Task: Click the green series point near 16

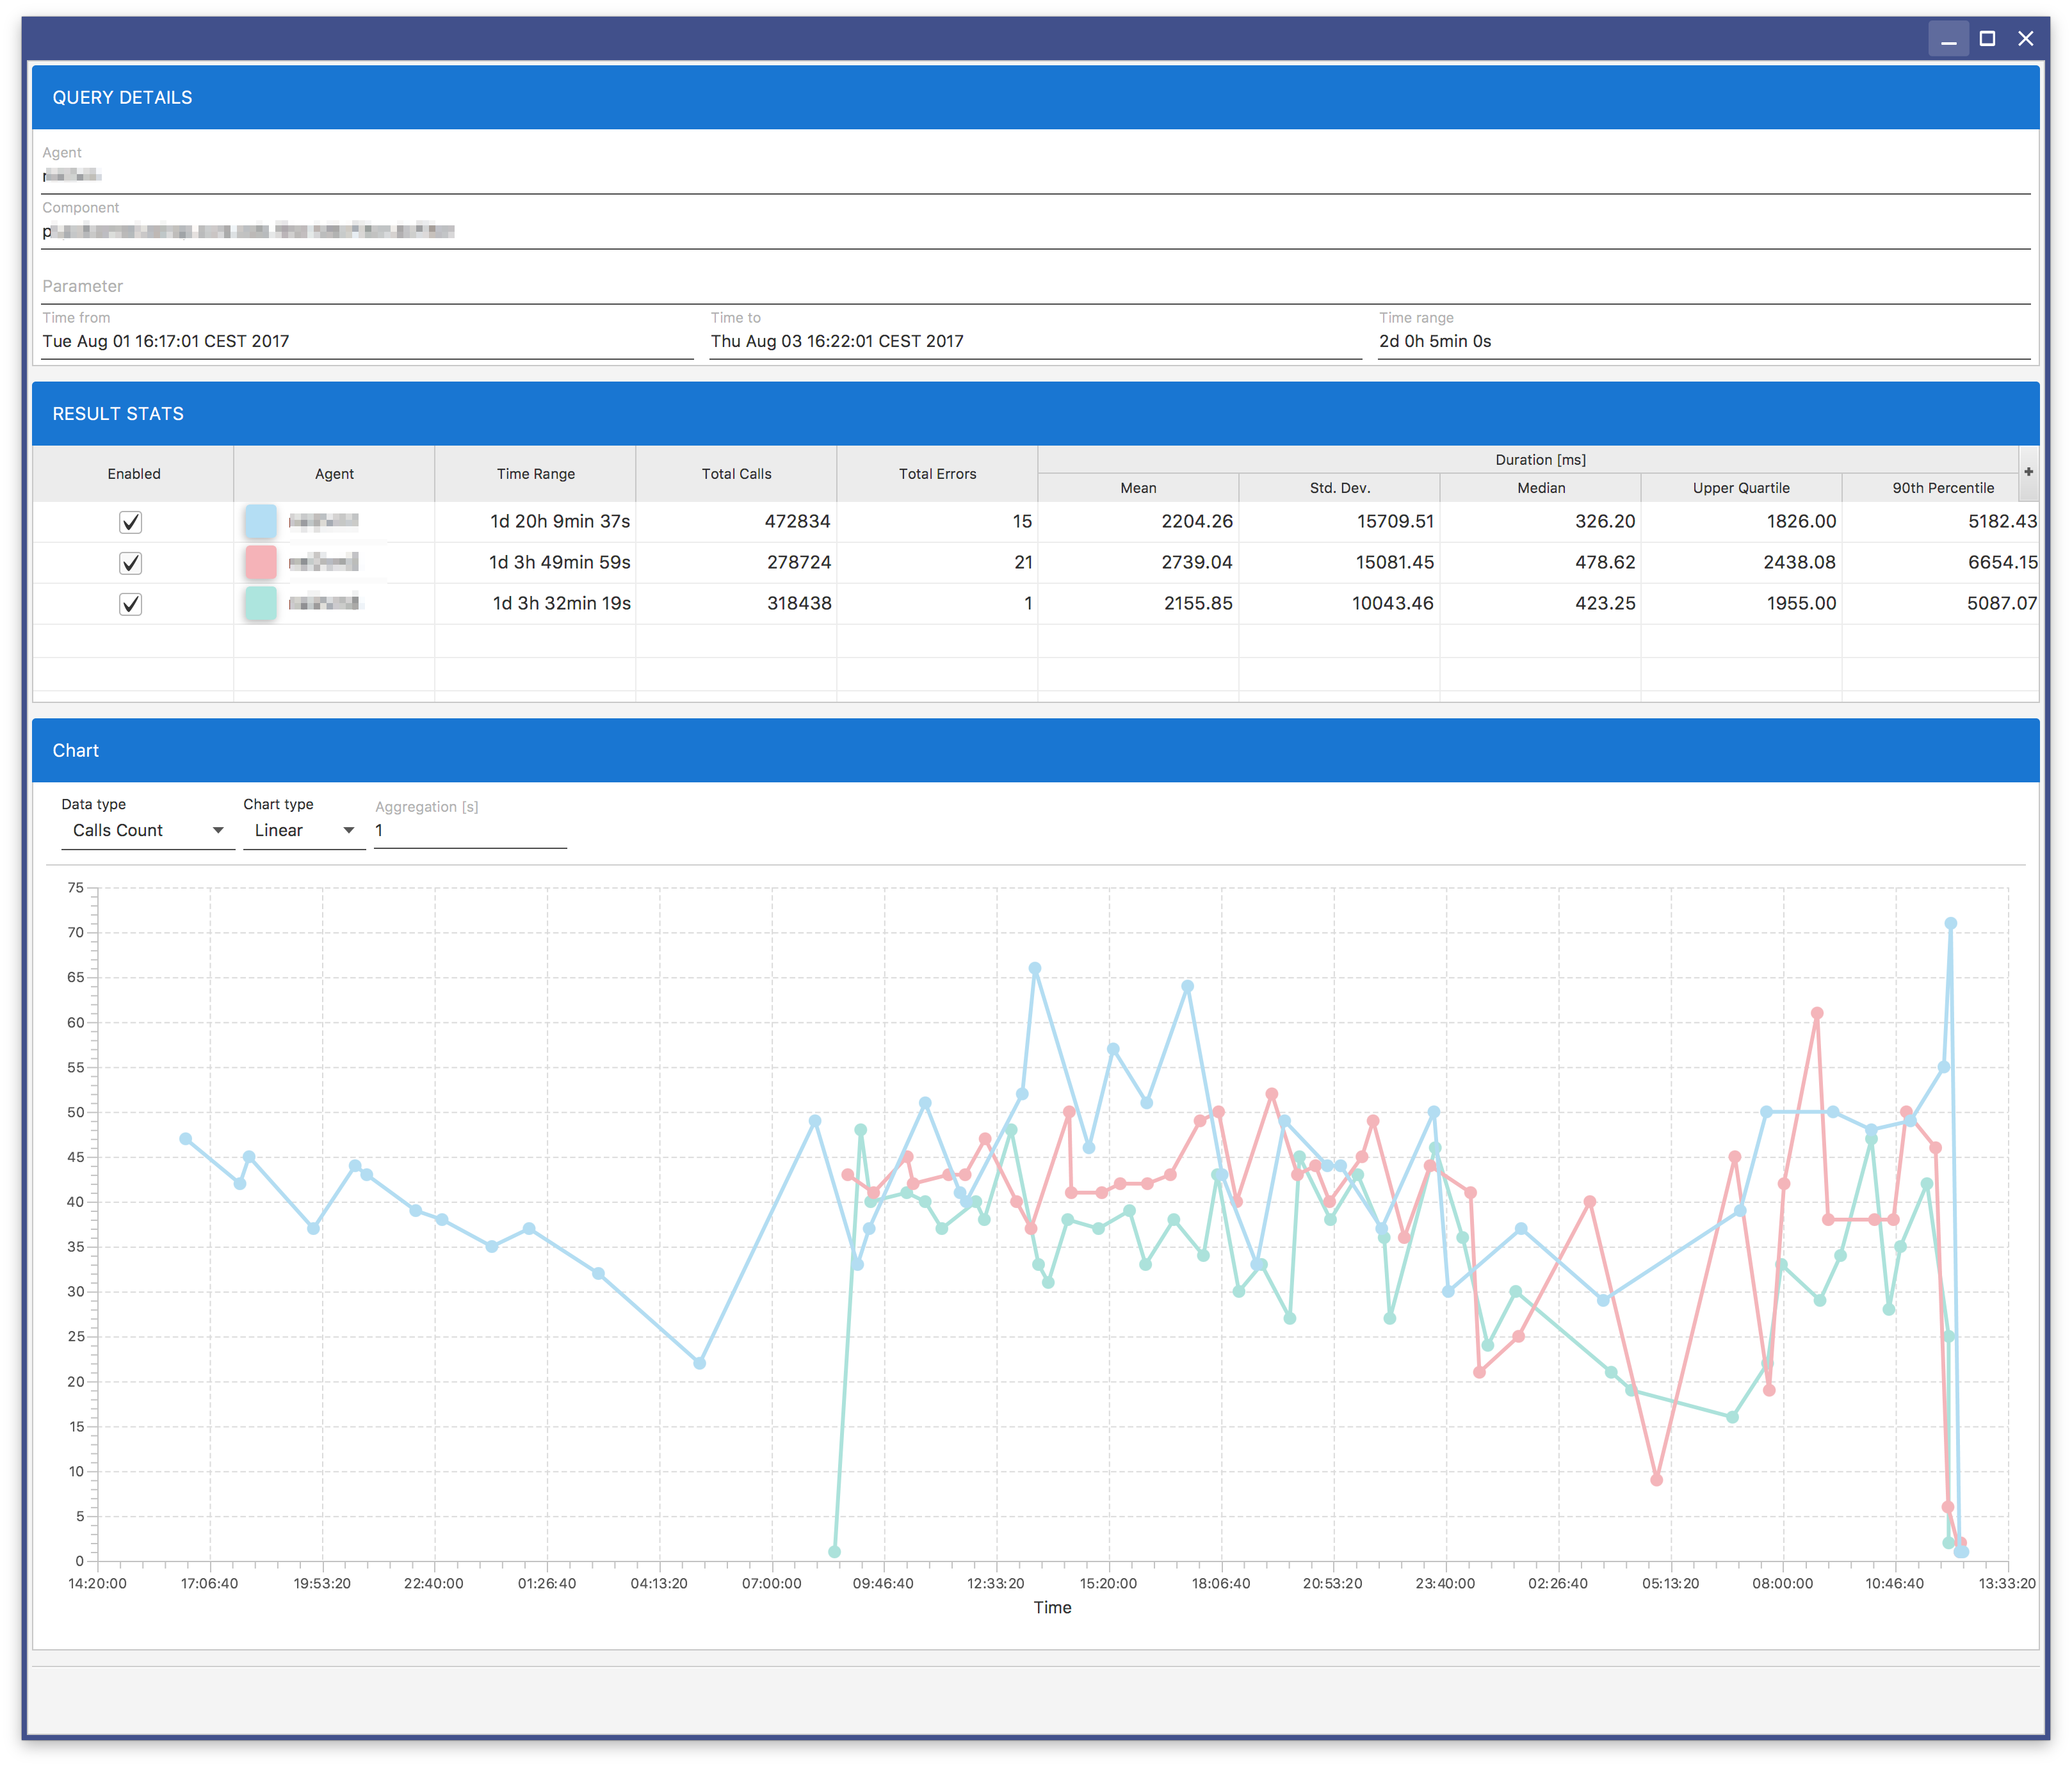Action: pos(1732,1417)
